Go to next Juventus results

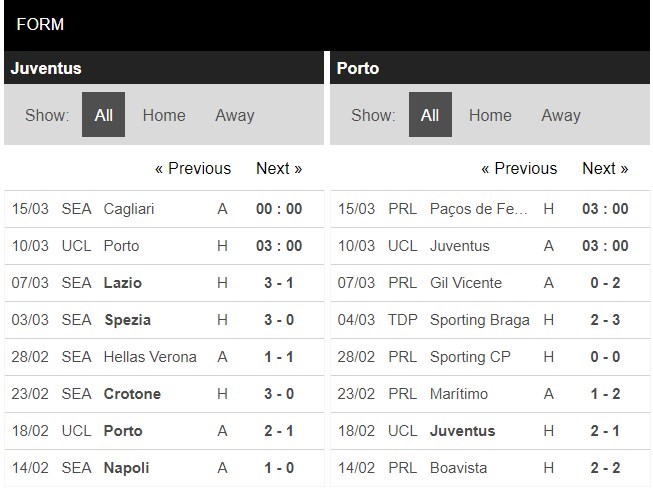[279, 168]
